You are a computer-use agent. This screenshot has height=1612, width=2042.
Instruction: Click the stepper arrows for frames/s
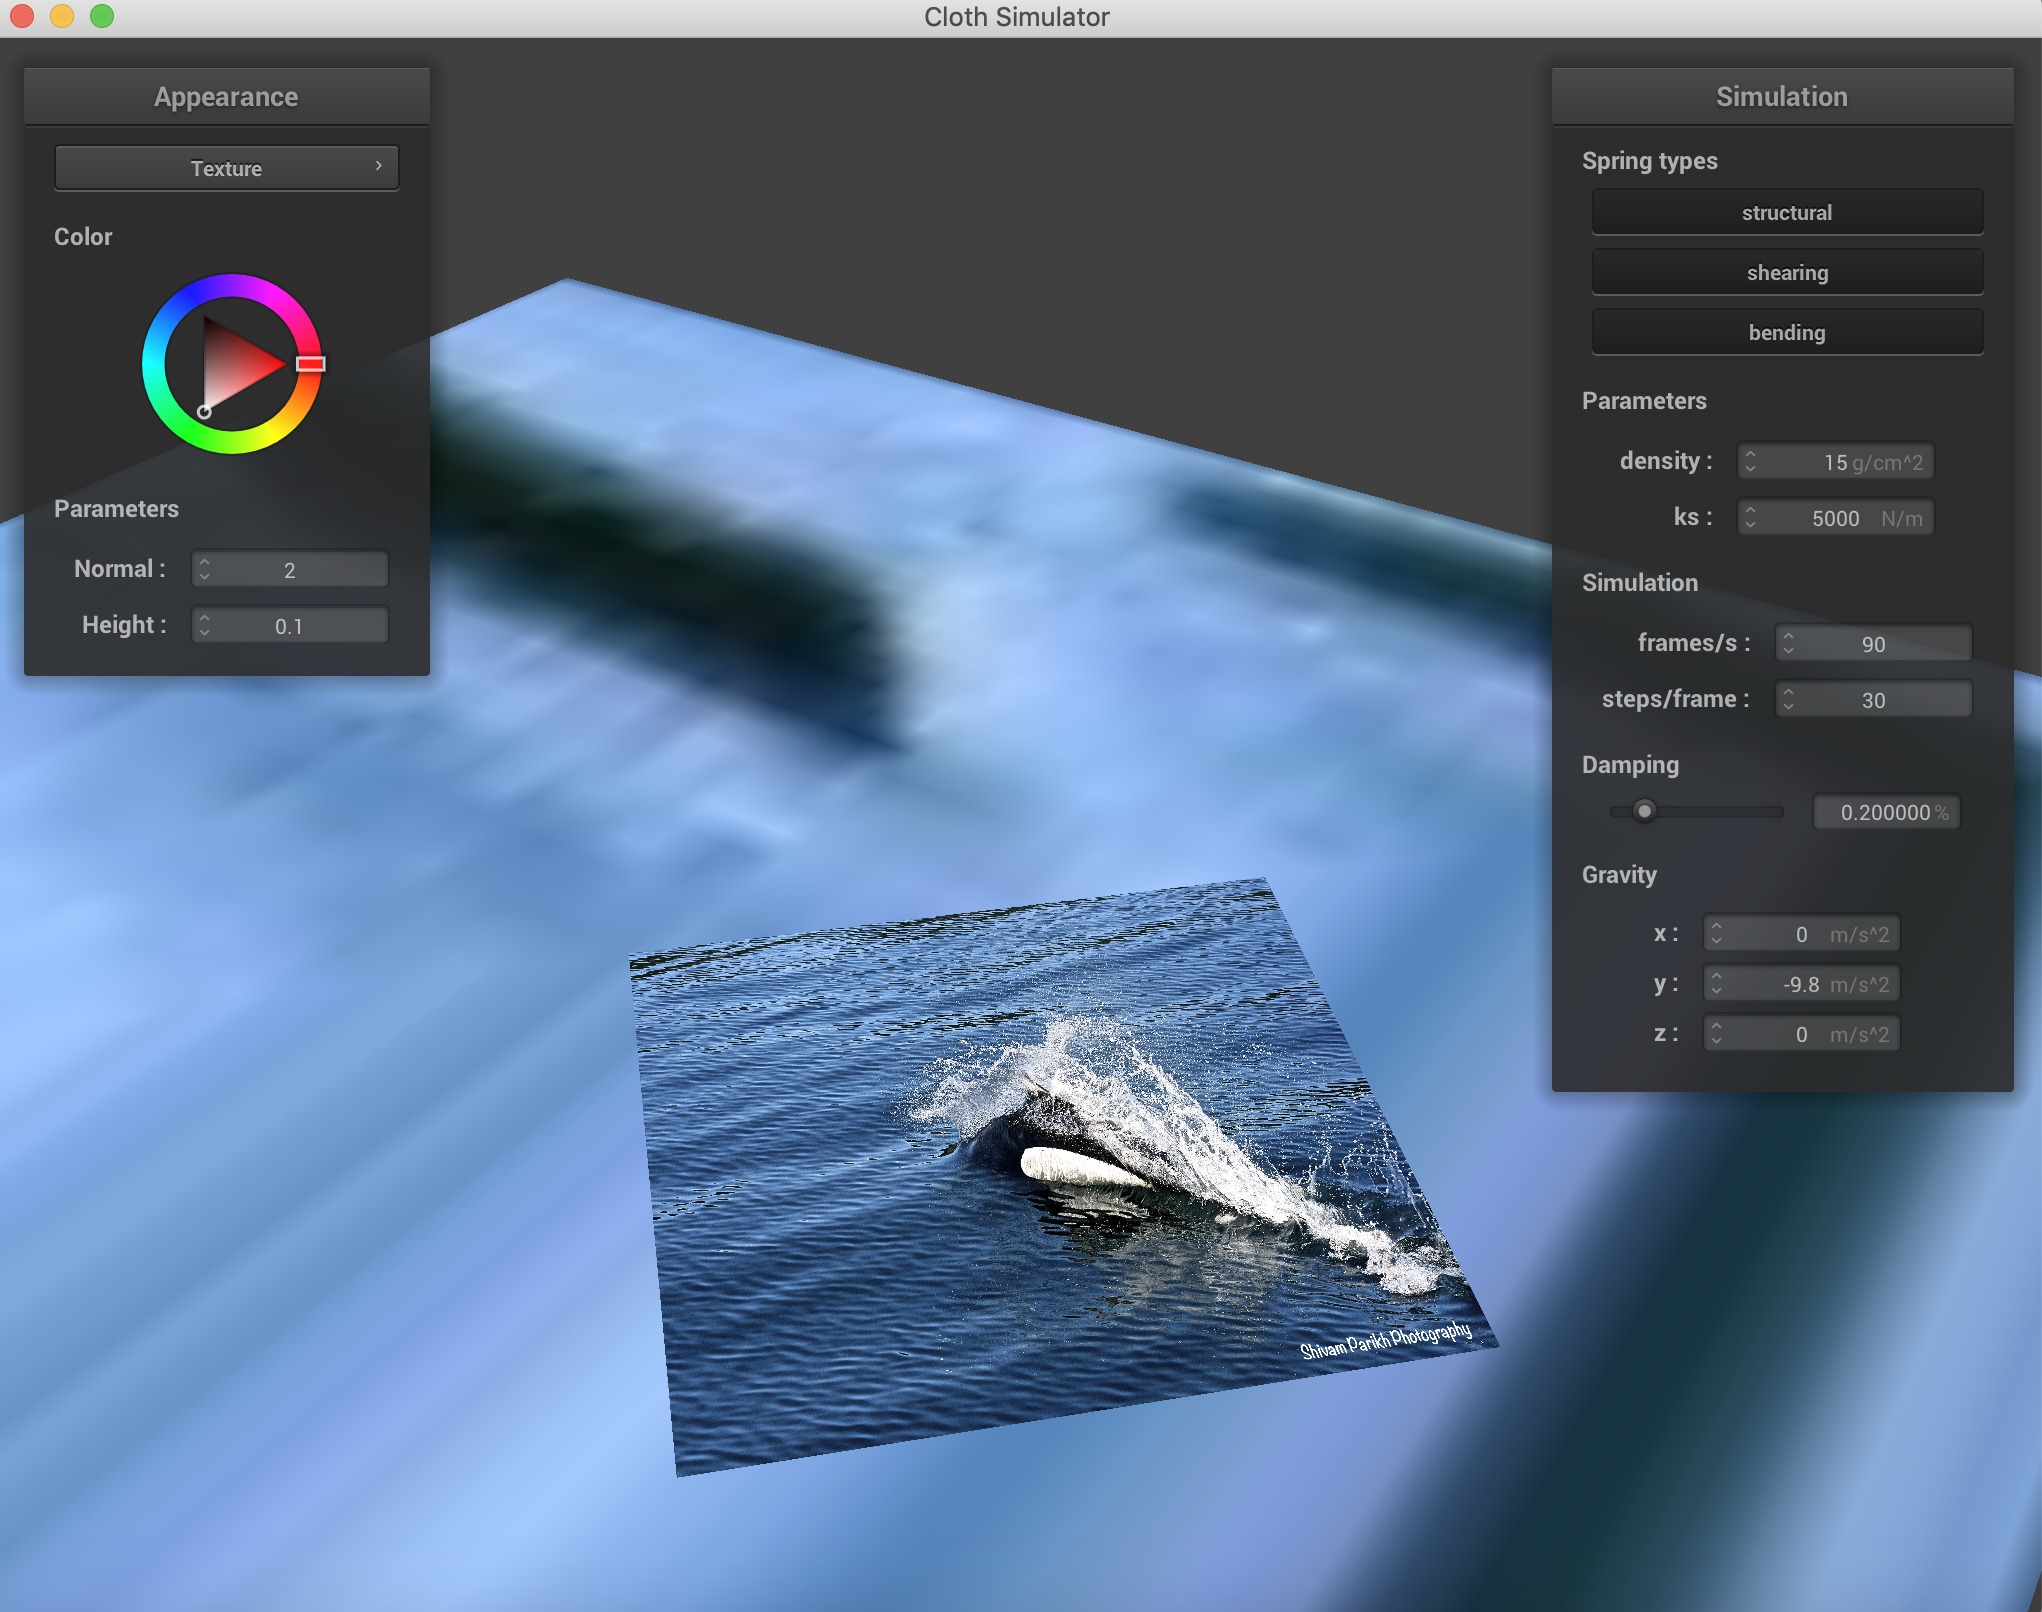(x=1789, y=643)
